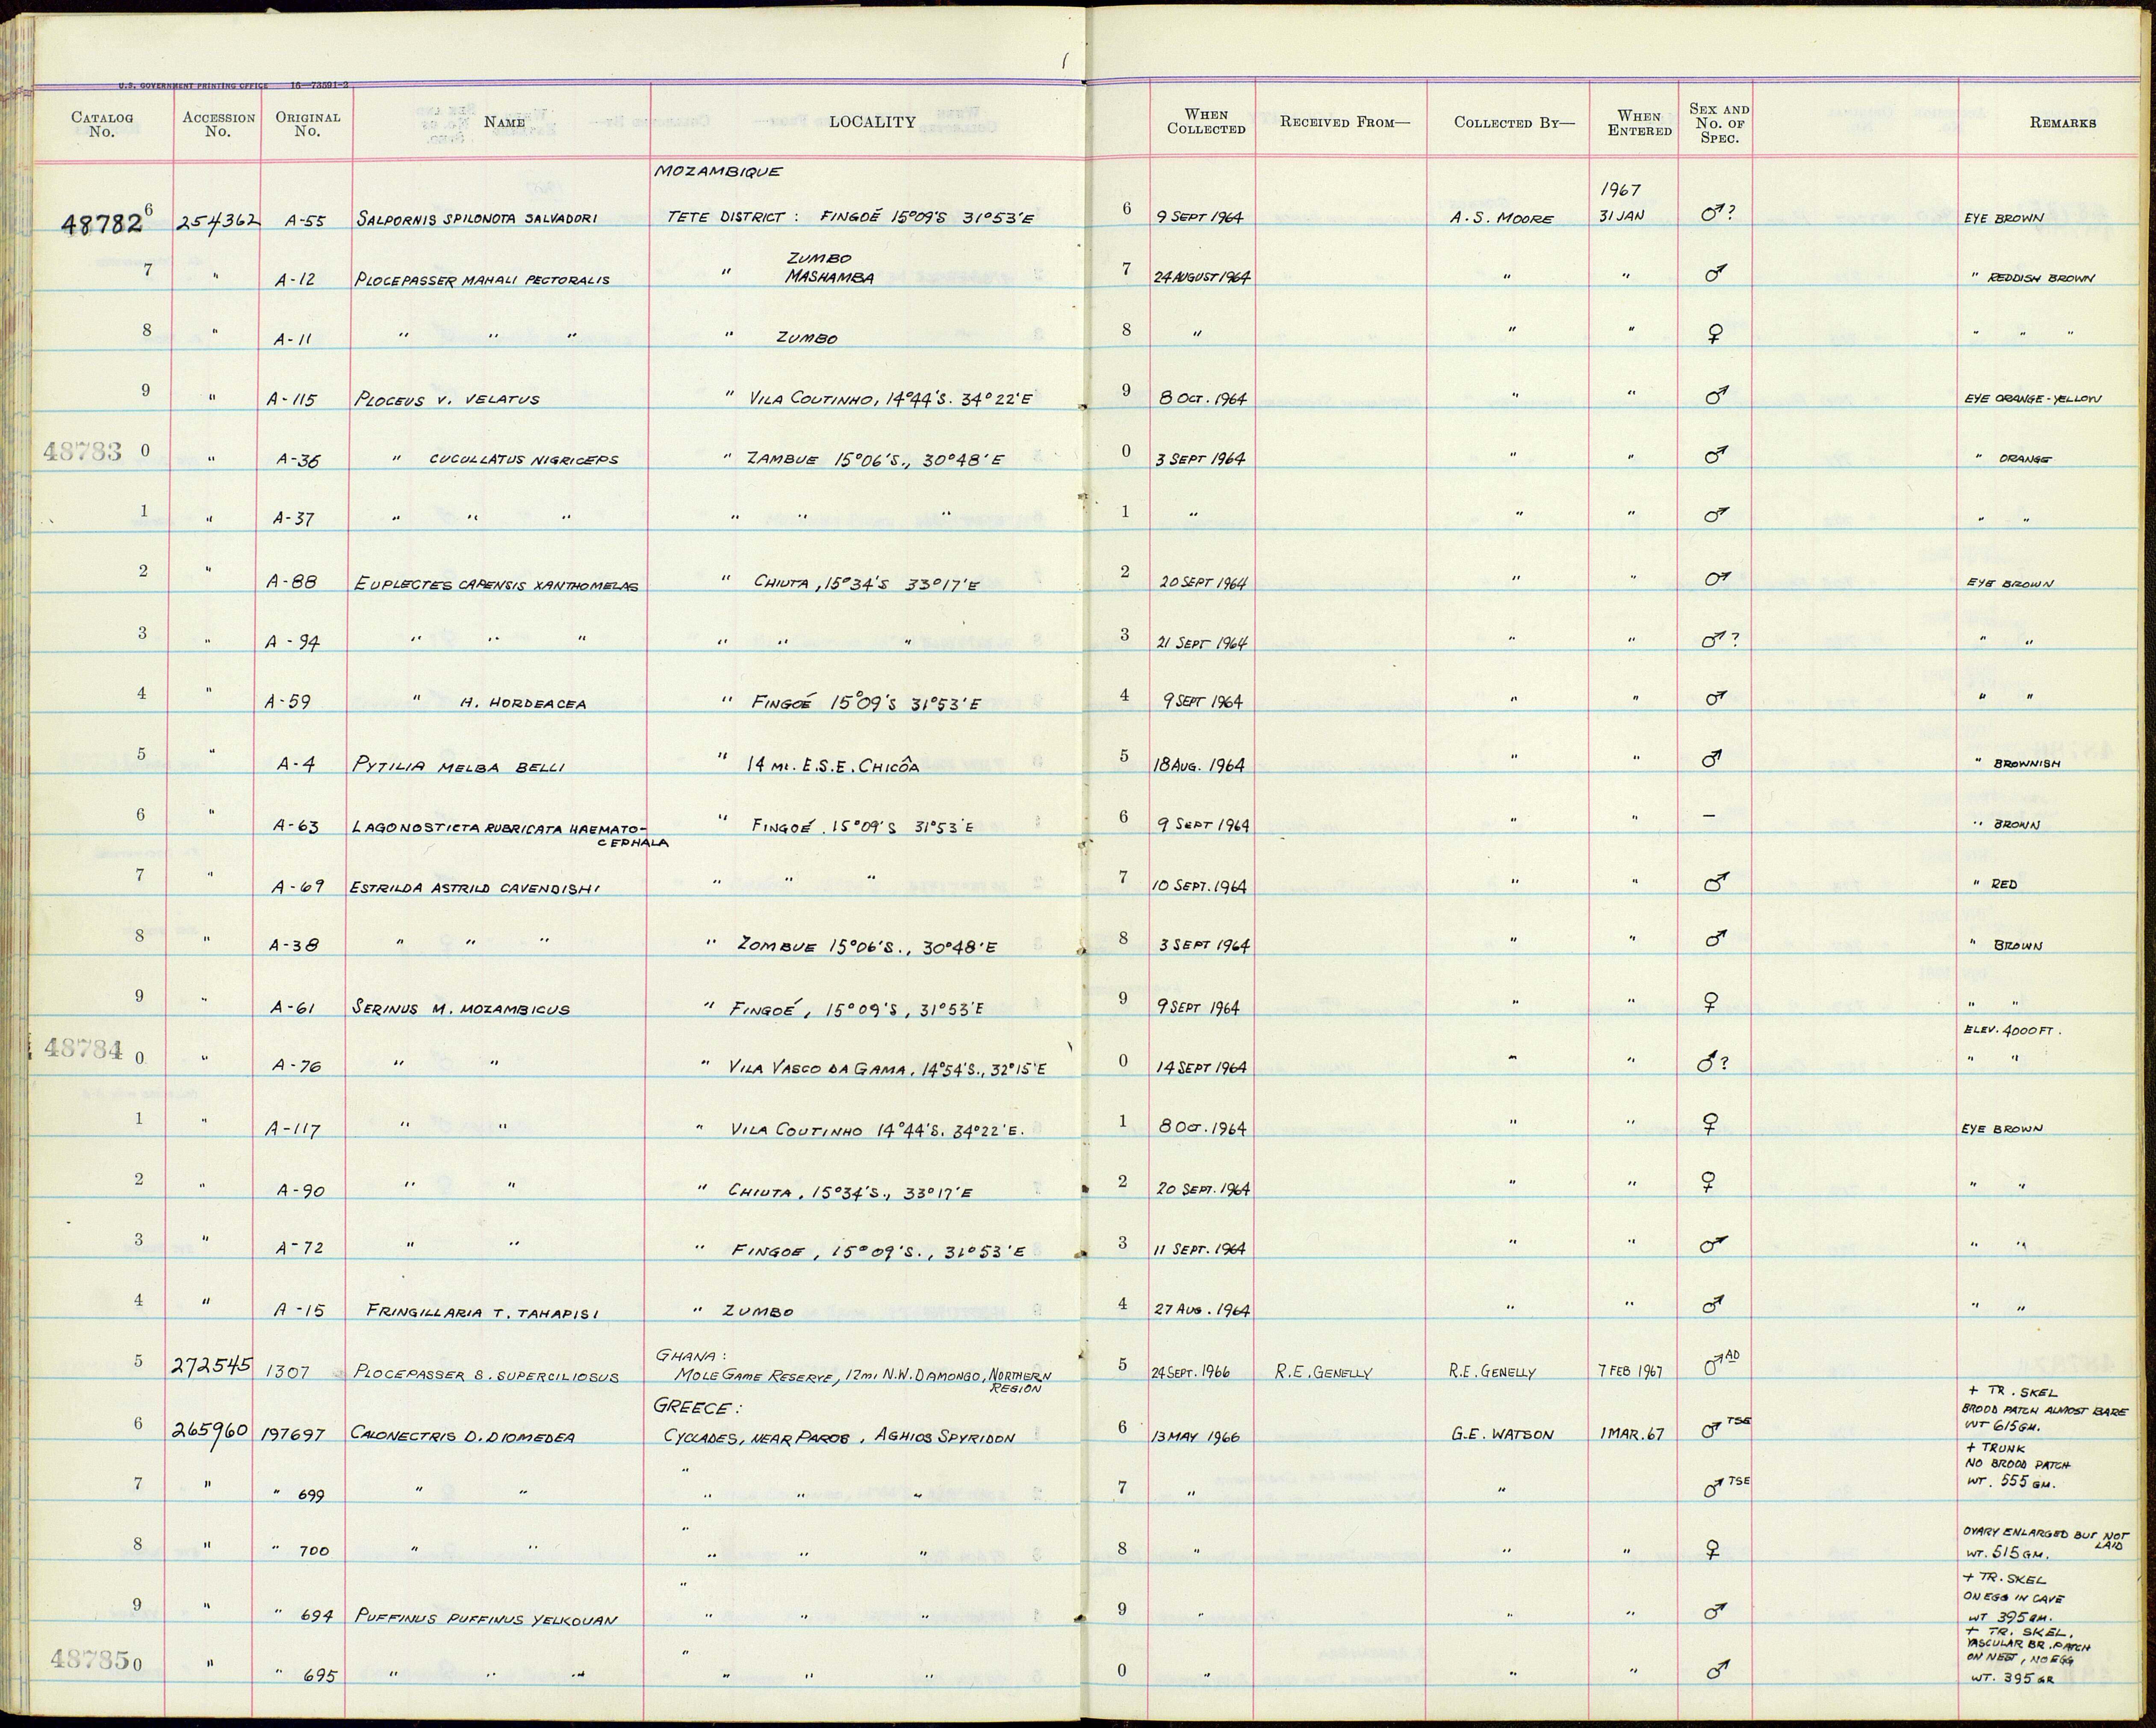
Task: Click the Sex and No. of Spec. header
Action: click(1719, 123)
